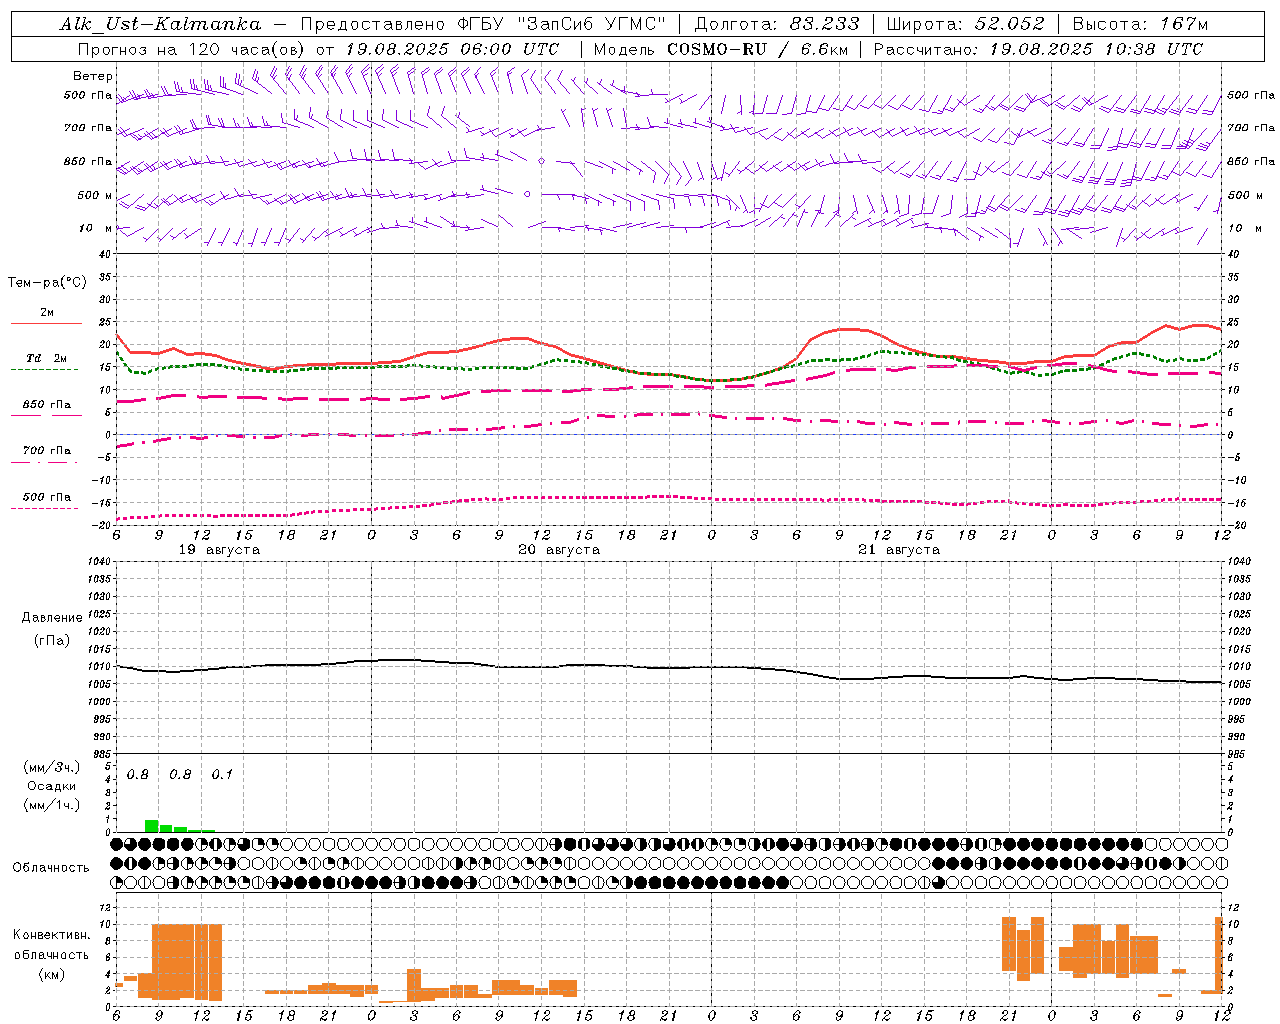Click the Давление pressure label
Image resolution: width=1280 pixels, height=1024 pixels.
click(52, 618)
